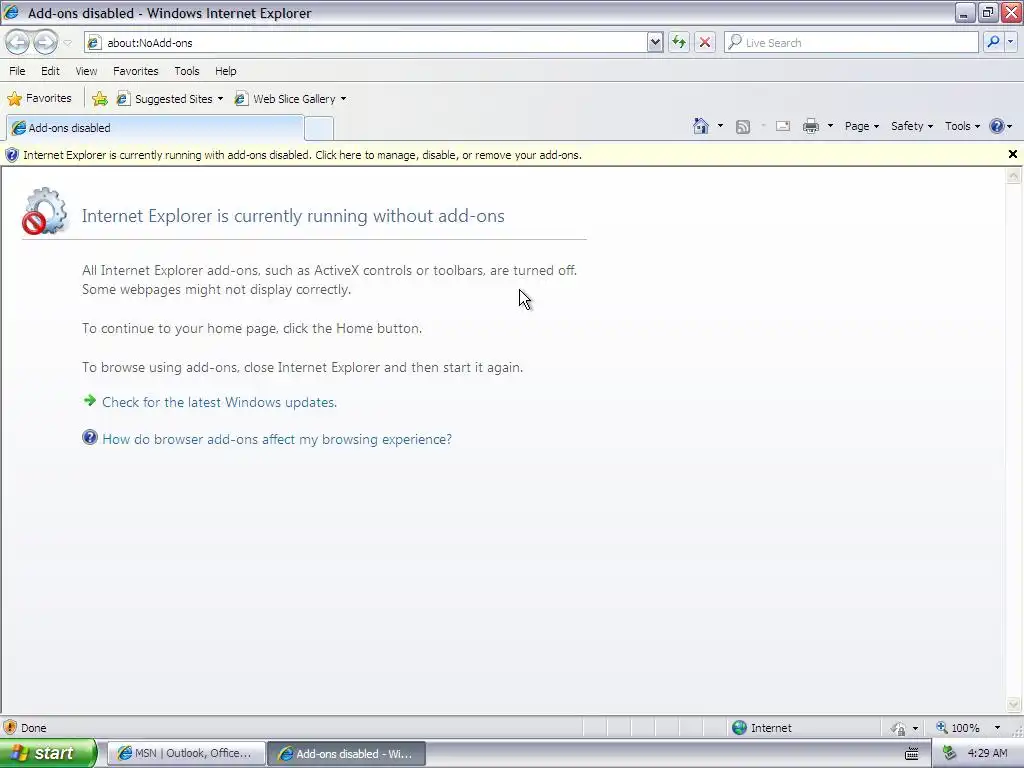Image resolution: width=1024 pixels, height=768 pixels.
Task: Click Check for the latest Windows updates link
Action: point(219,402)
